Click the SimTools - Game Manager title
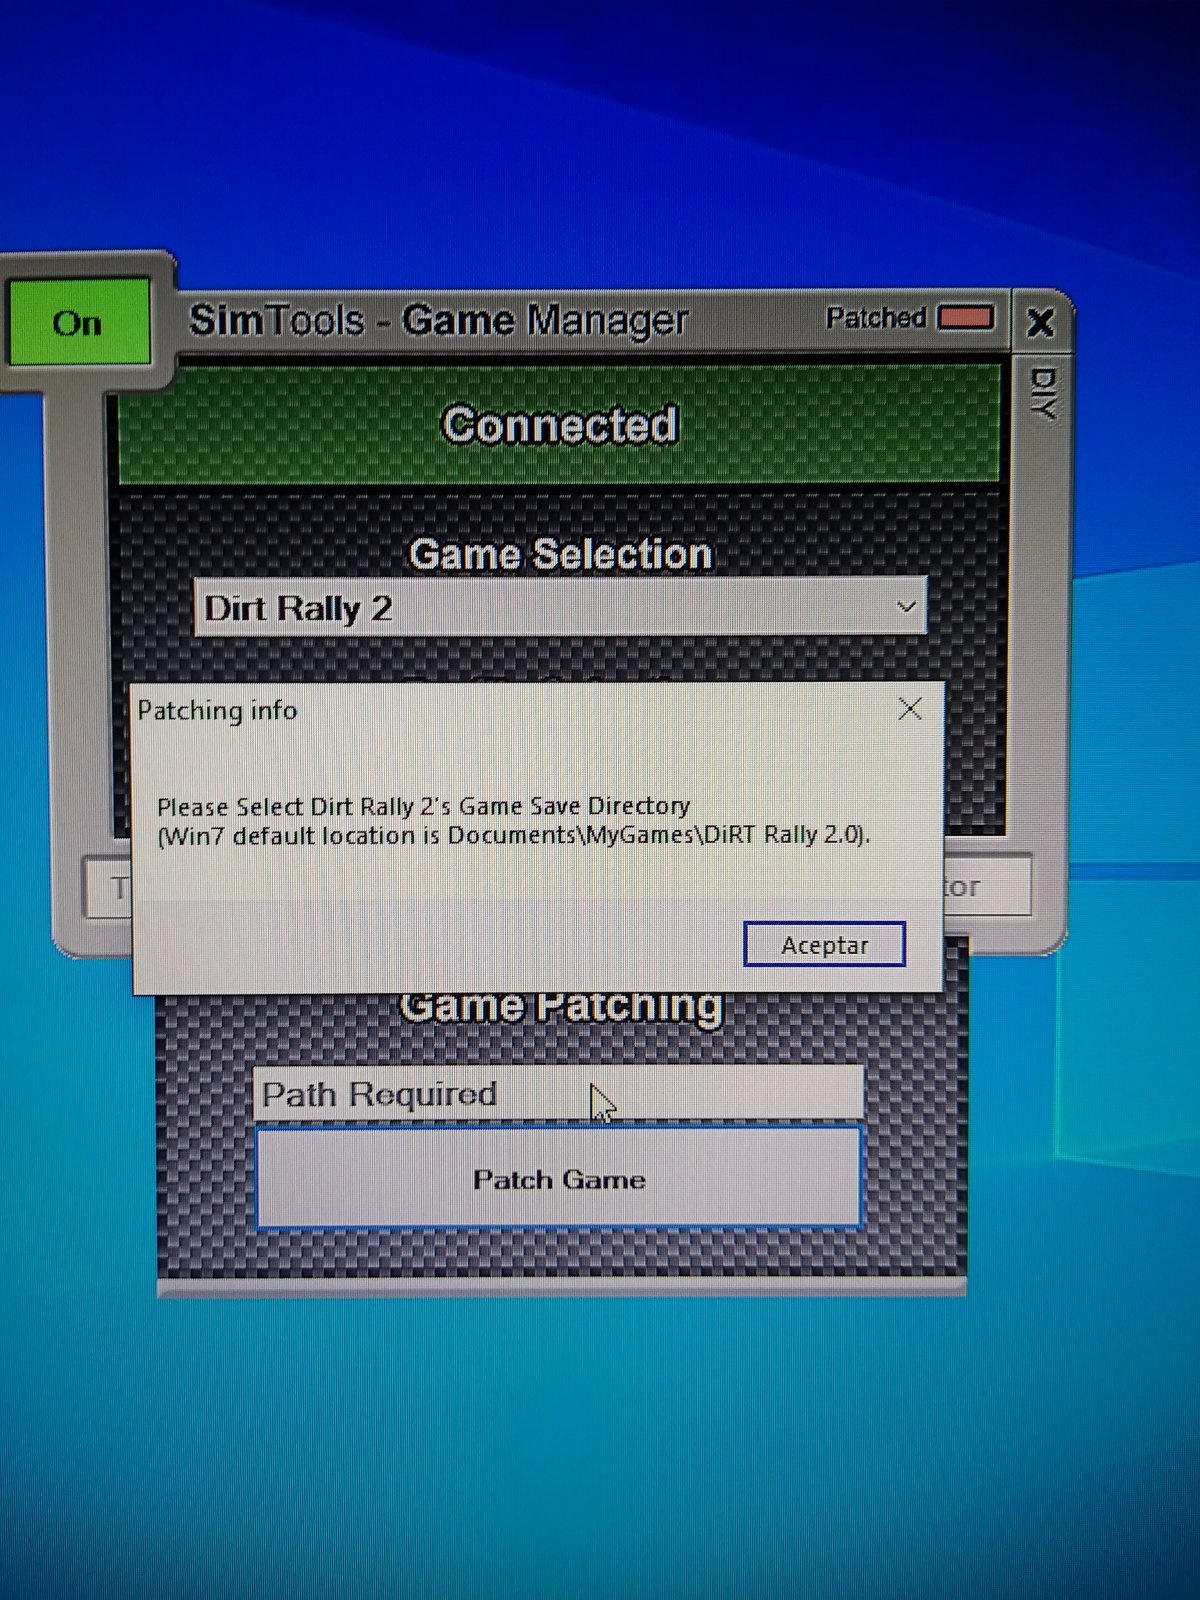 439,320
